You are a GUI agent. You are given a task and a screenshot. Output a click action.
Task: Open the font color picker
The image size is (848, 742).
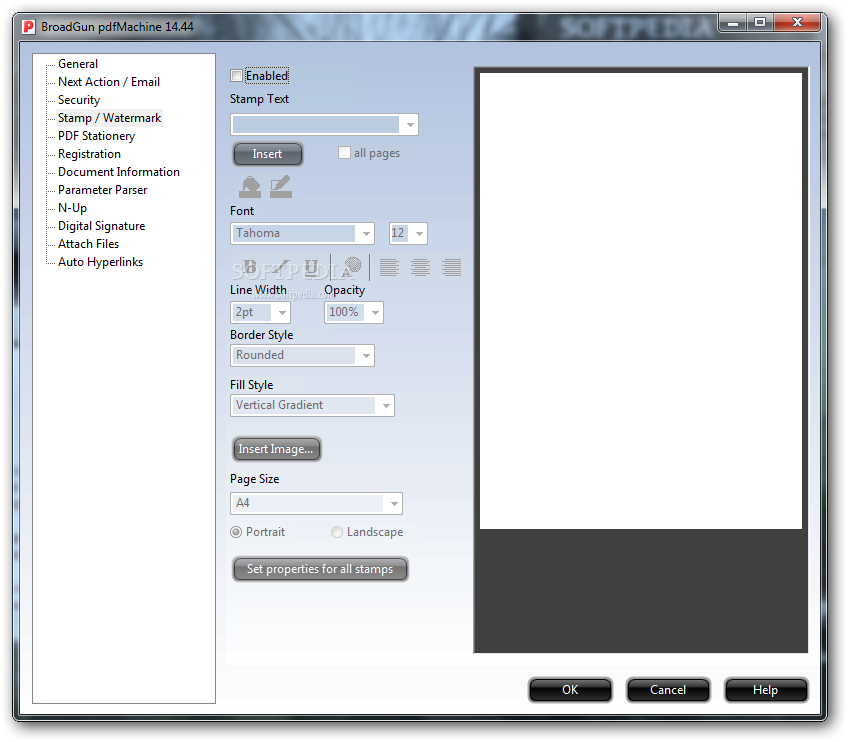click(350, 267)
